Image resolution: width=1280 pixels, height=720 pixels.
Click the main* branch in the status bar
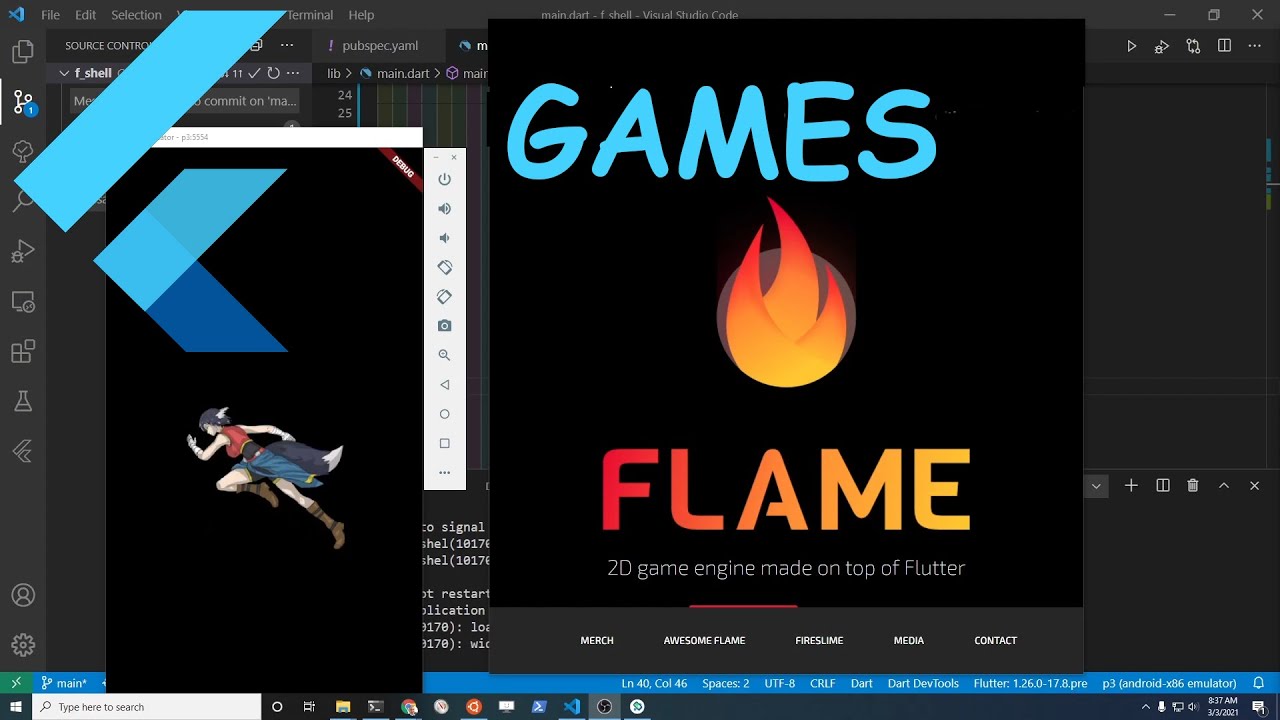64,683
